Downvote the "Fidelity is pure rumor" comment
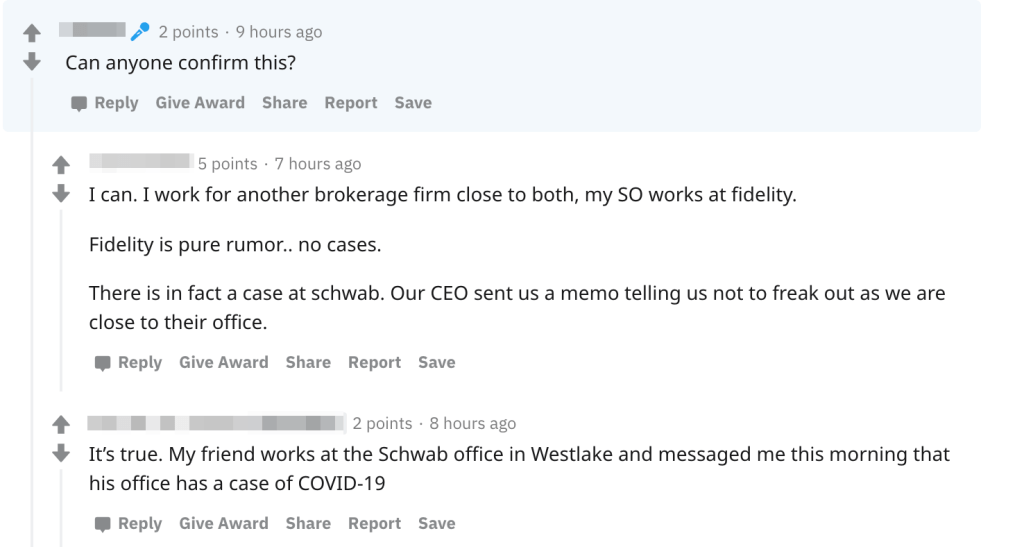The height and width of the screenshot is (547, 1024). coord(60,192)
